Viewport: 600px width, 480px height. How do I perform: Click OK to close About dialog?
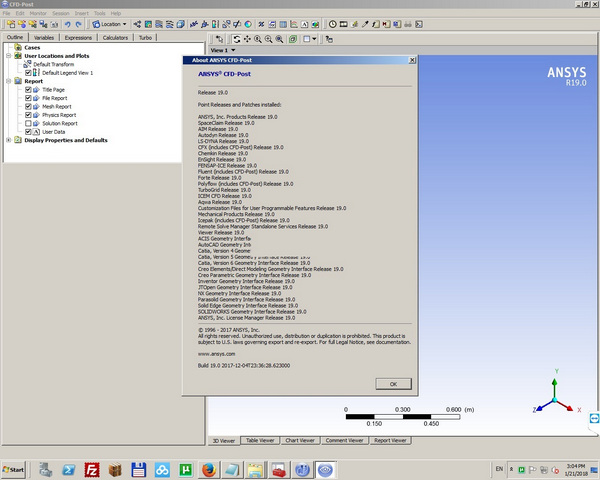point(393,383)
